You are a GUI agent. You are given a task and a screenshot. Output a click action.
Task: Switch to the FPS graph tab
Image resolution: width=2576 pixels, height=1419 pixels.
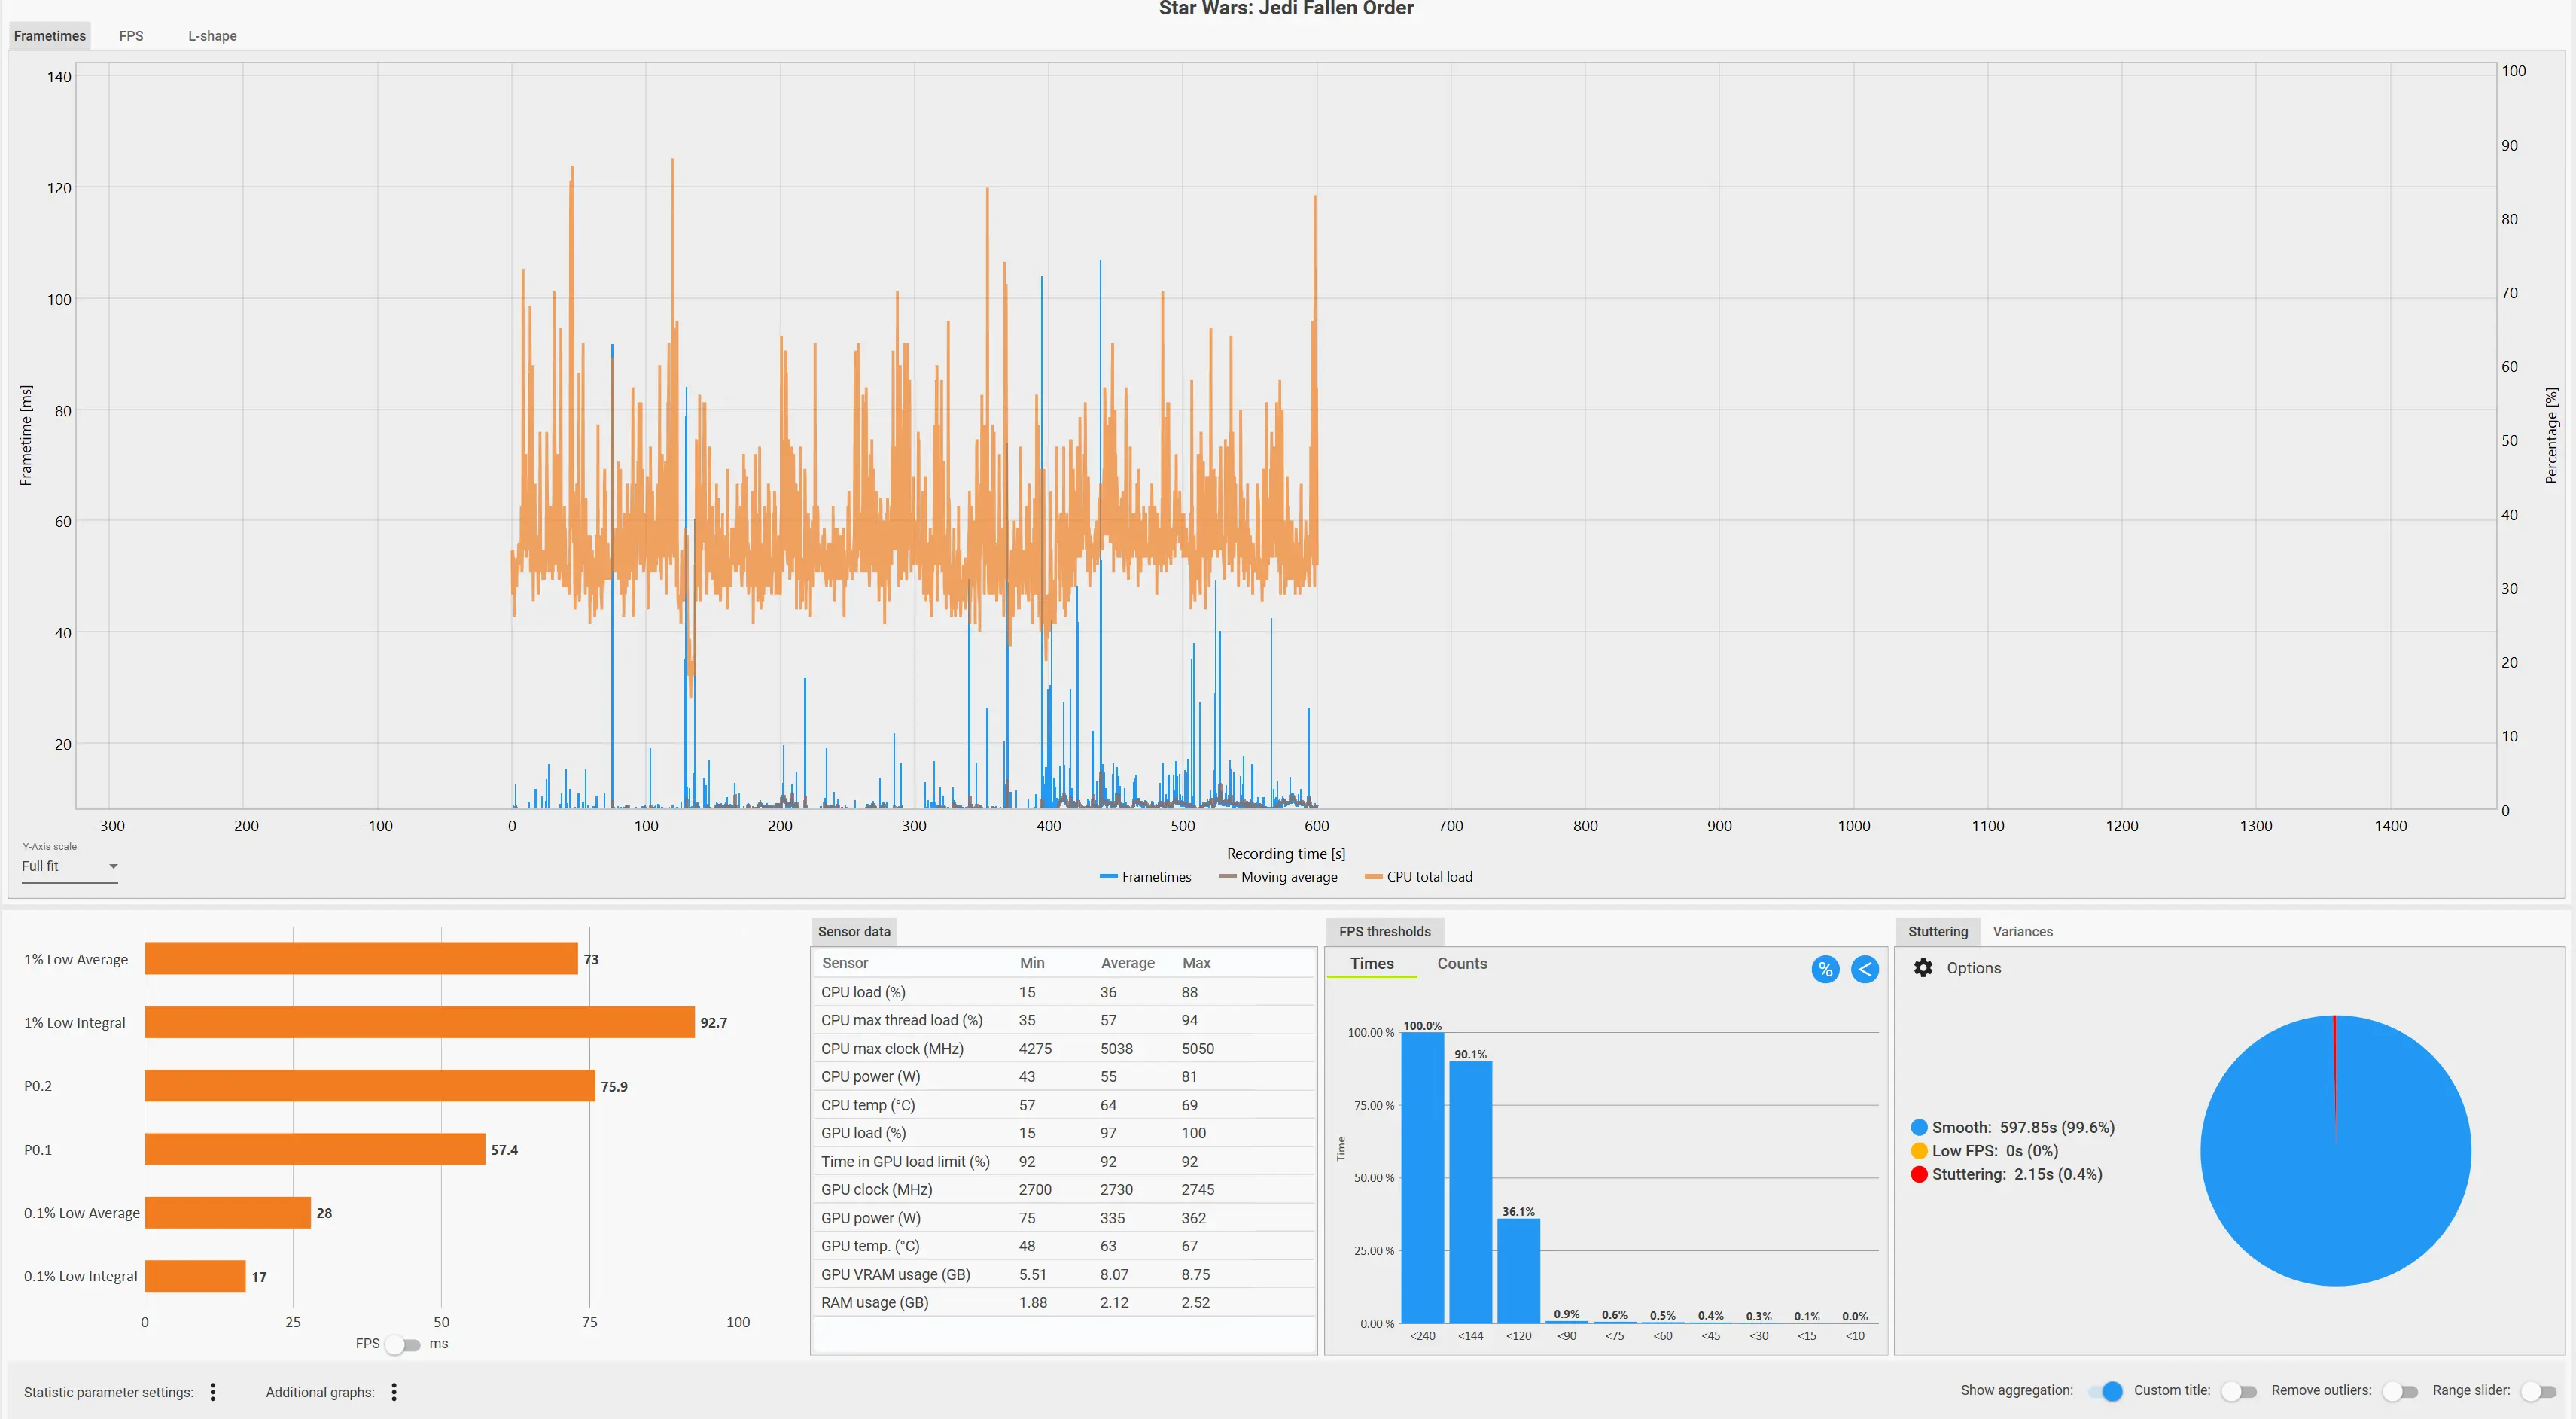[131, 36]
